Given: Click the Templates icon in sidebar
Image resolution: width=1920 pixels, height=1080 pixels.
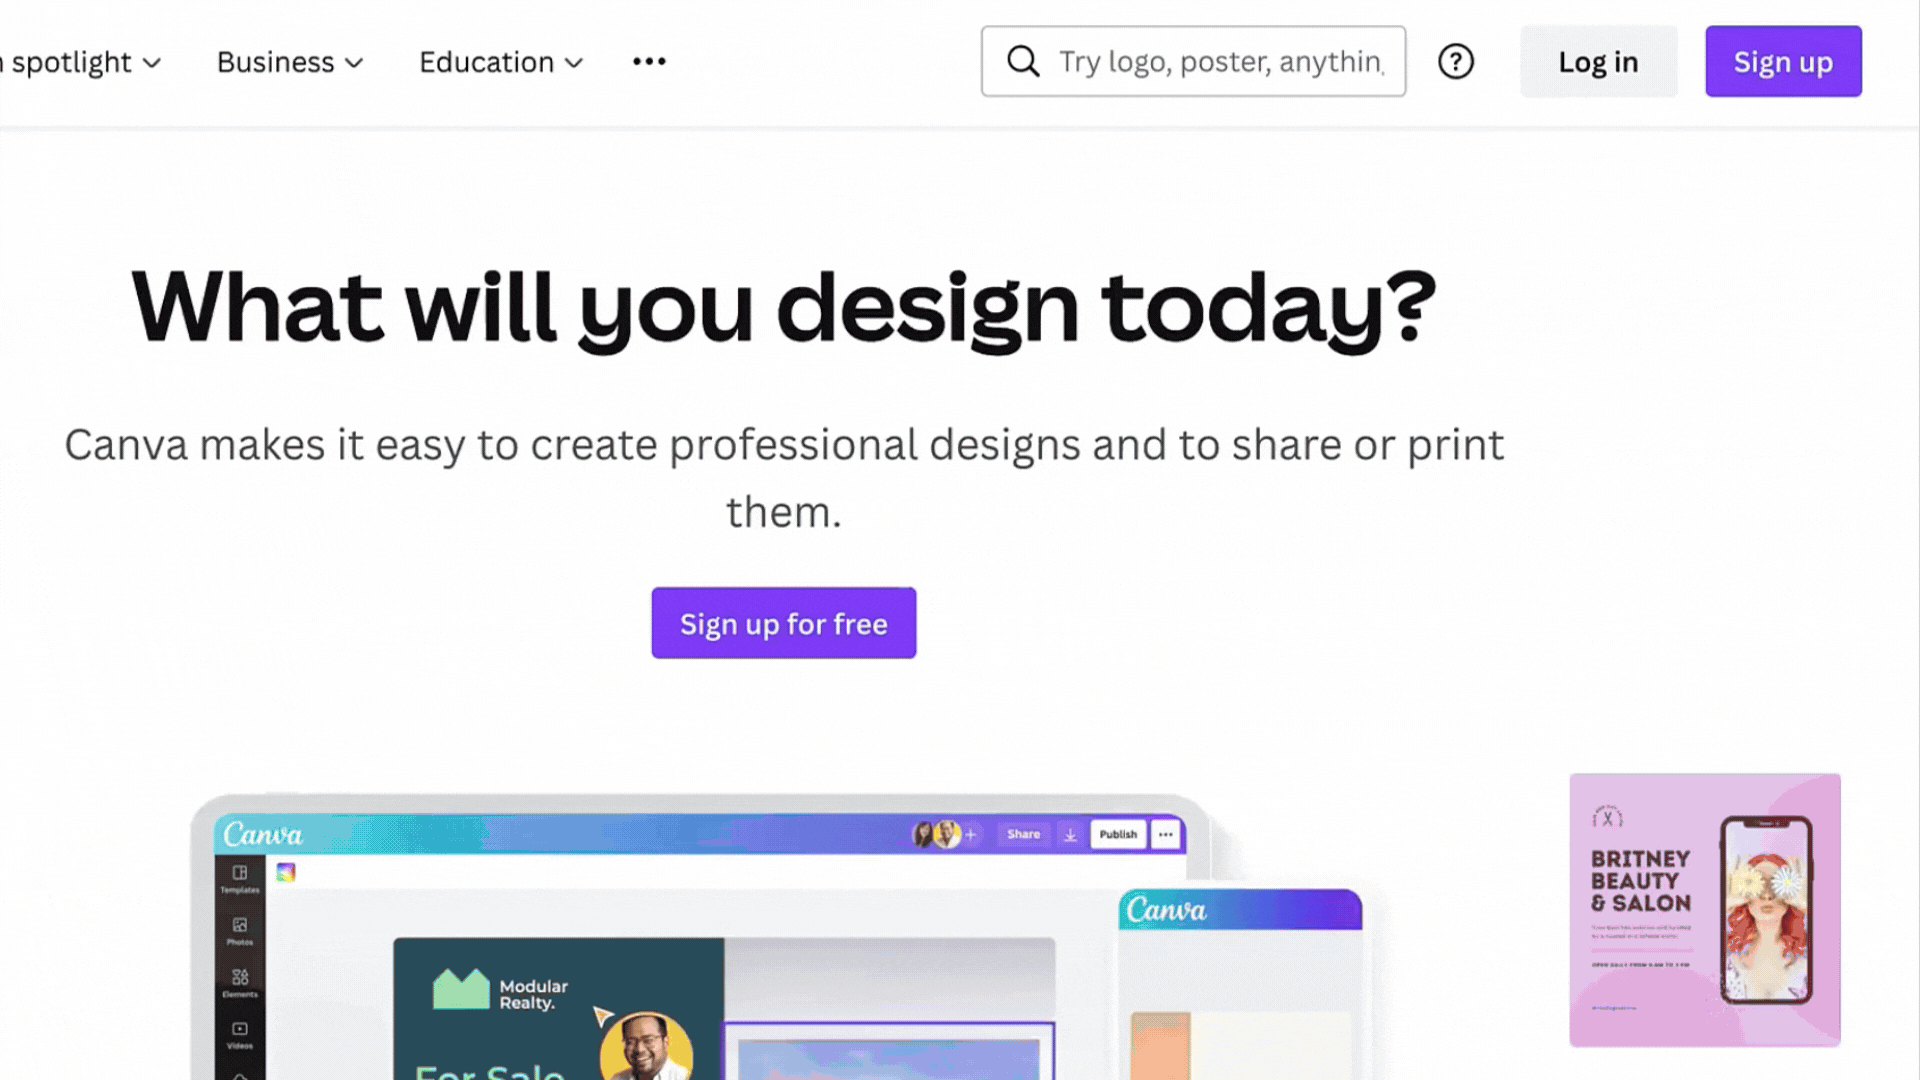Looking at the screenshot, I should click(x=240, y=877).
